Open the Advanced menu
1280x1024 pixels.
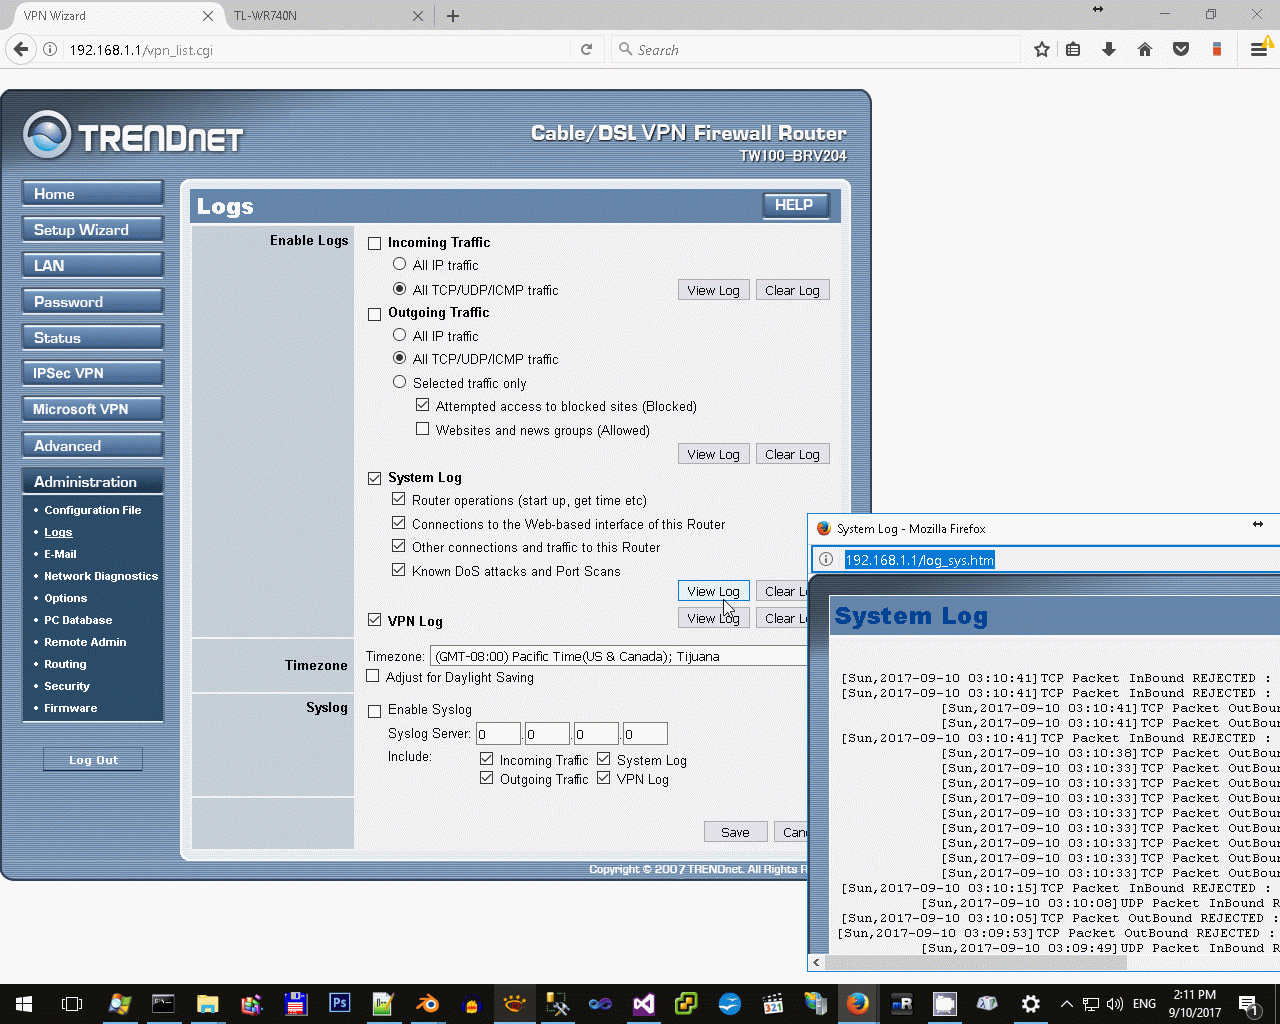coord(93,446)
